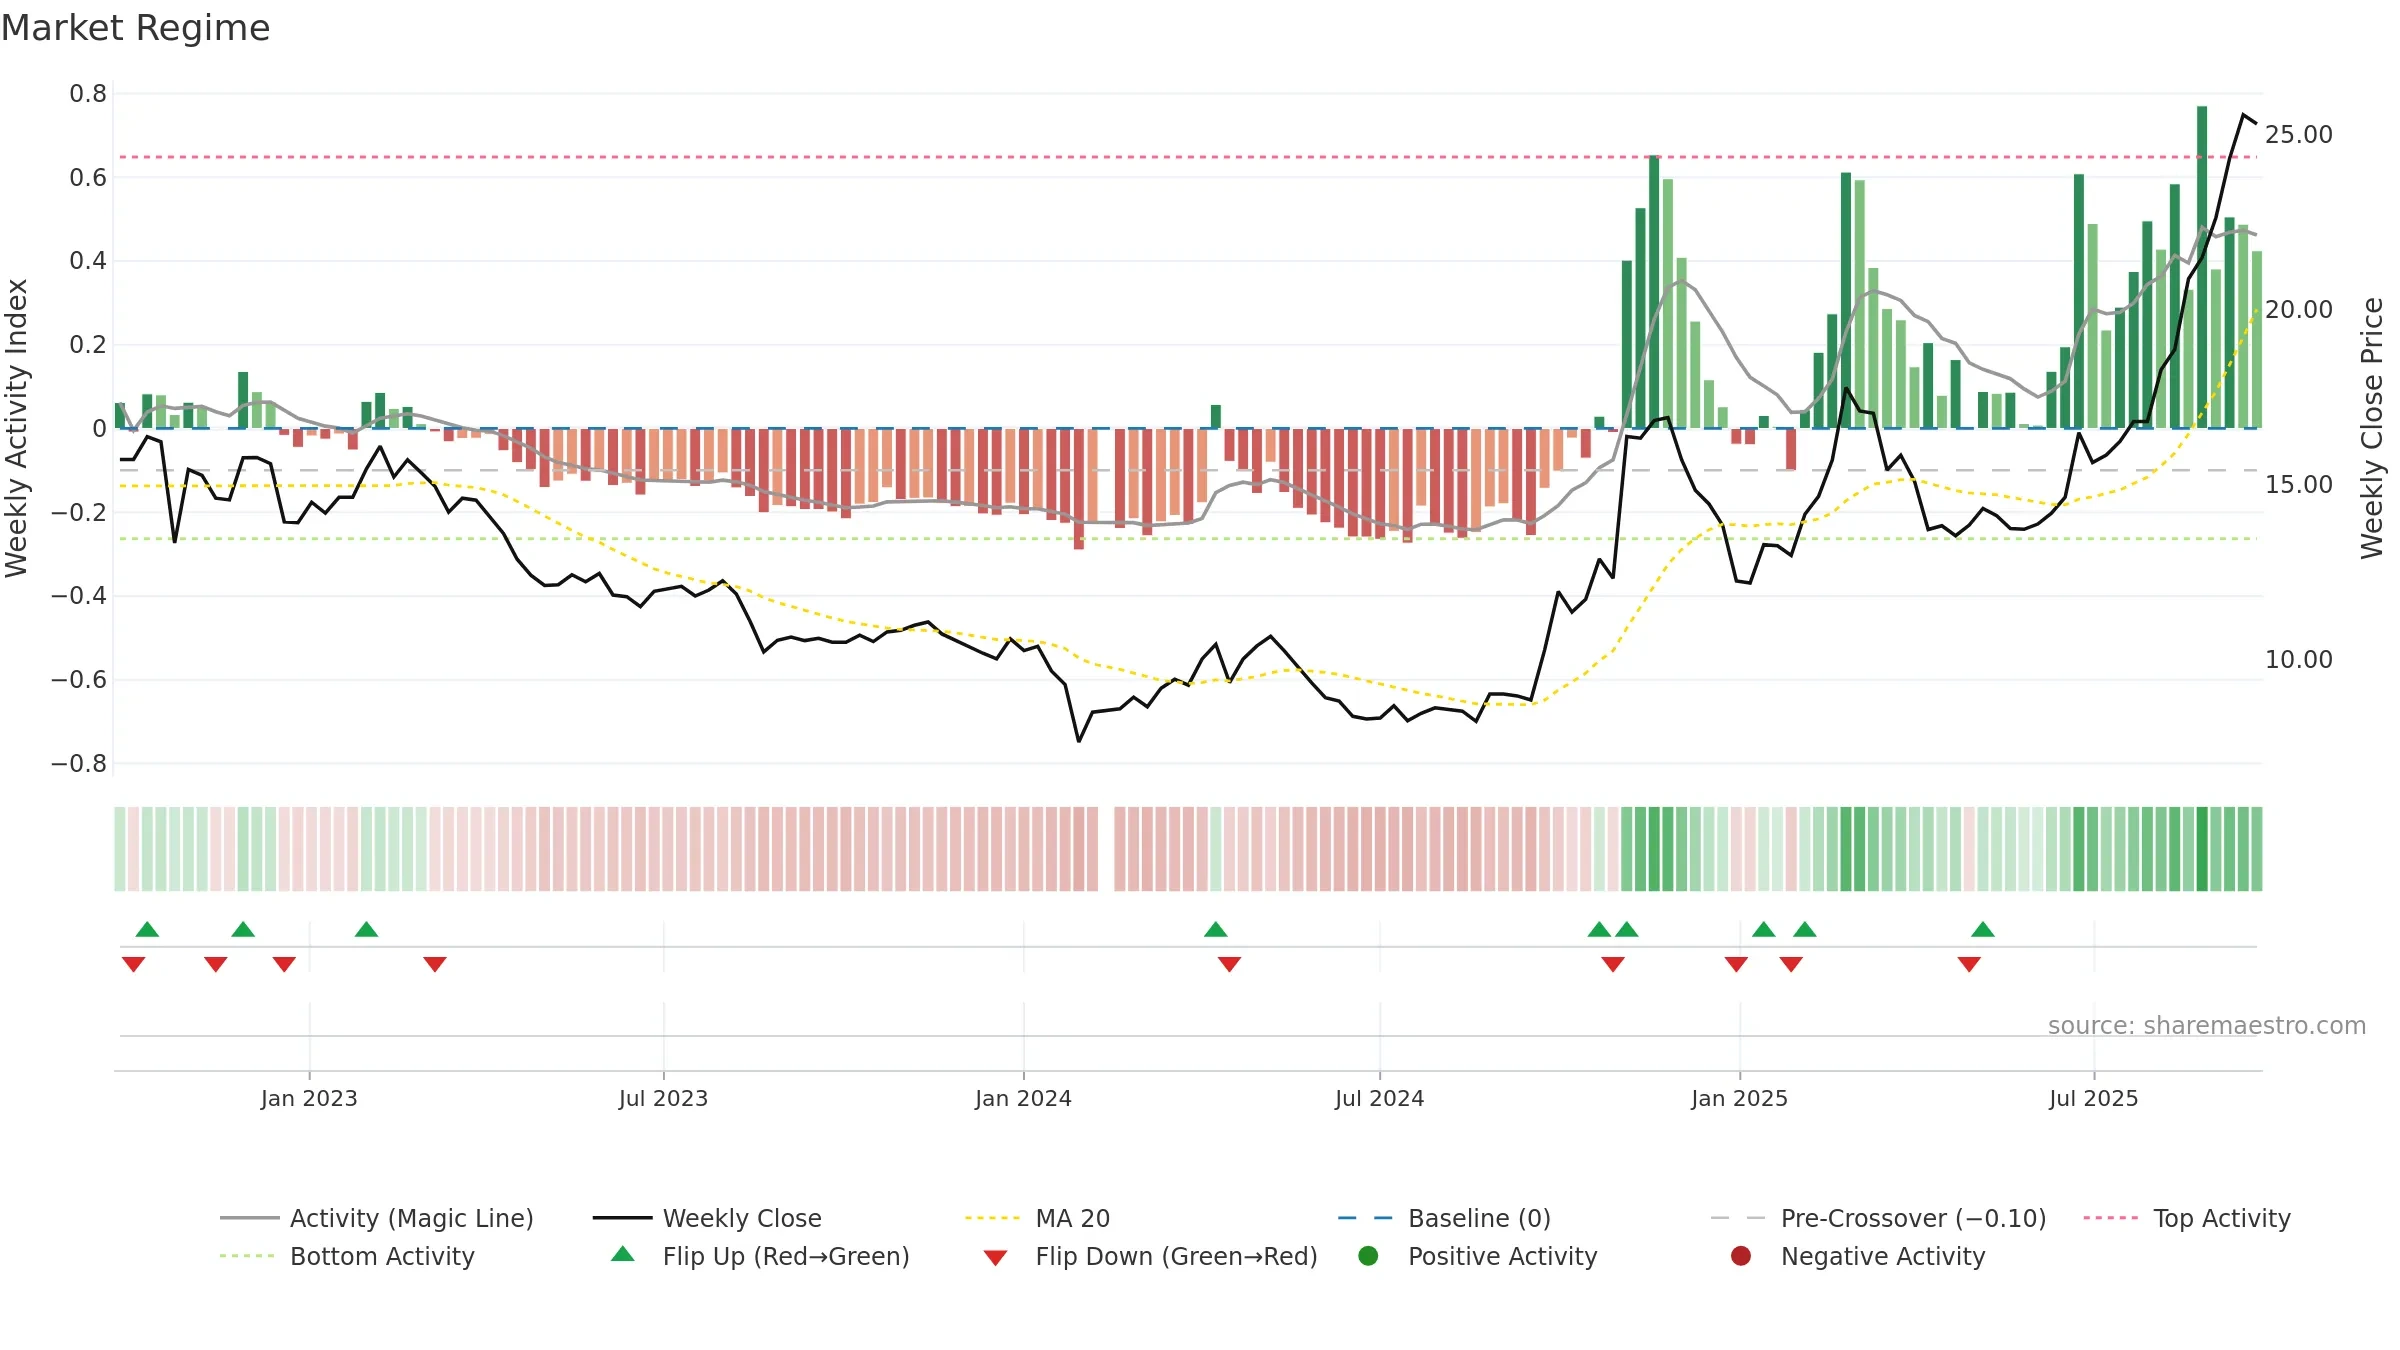Screen dimensions: 2400x1350
Task: Click the red Flip Down triangle in legend
Action: click(995, 1258)
